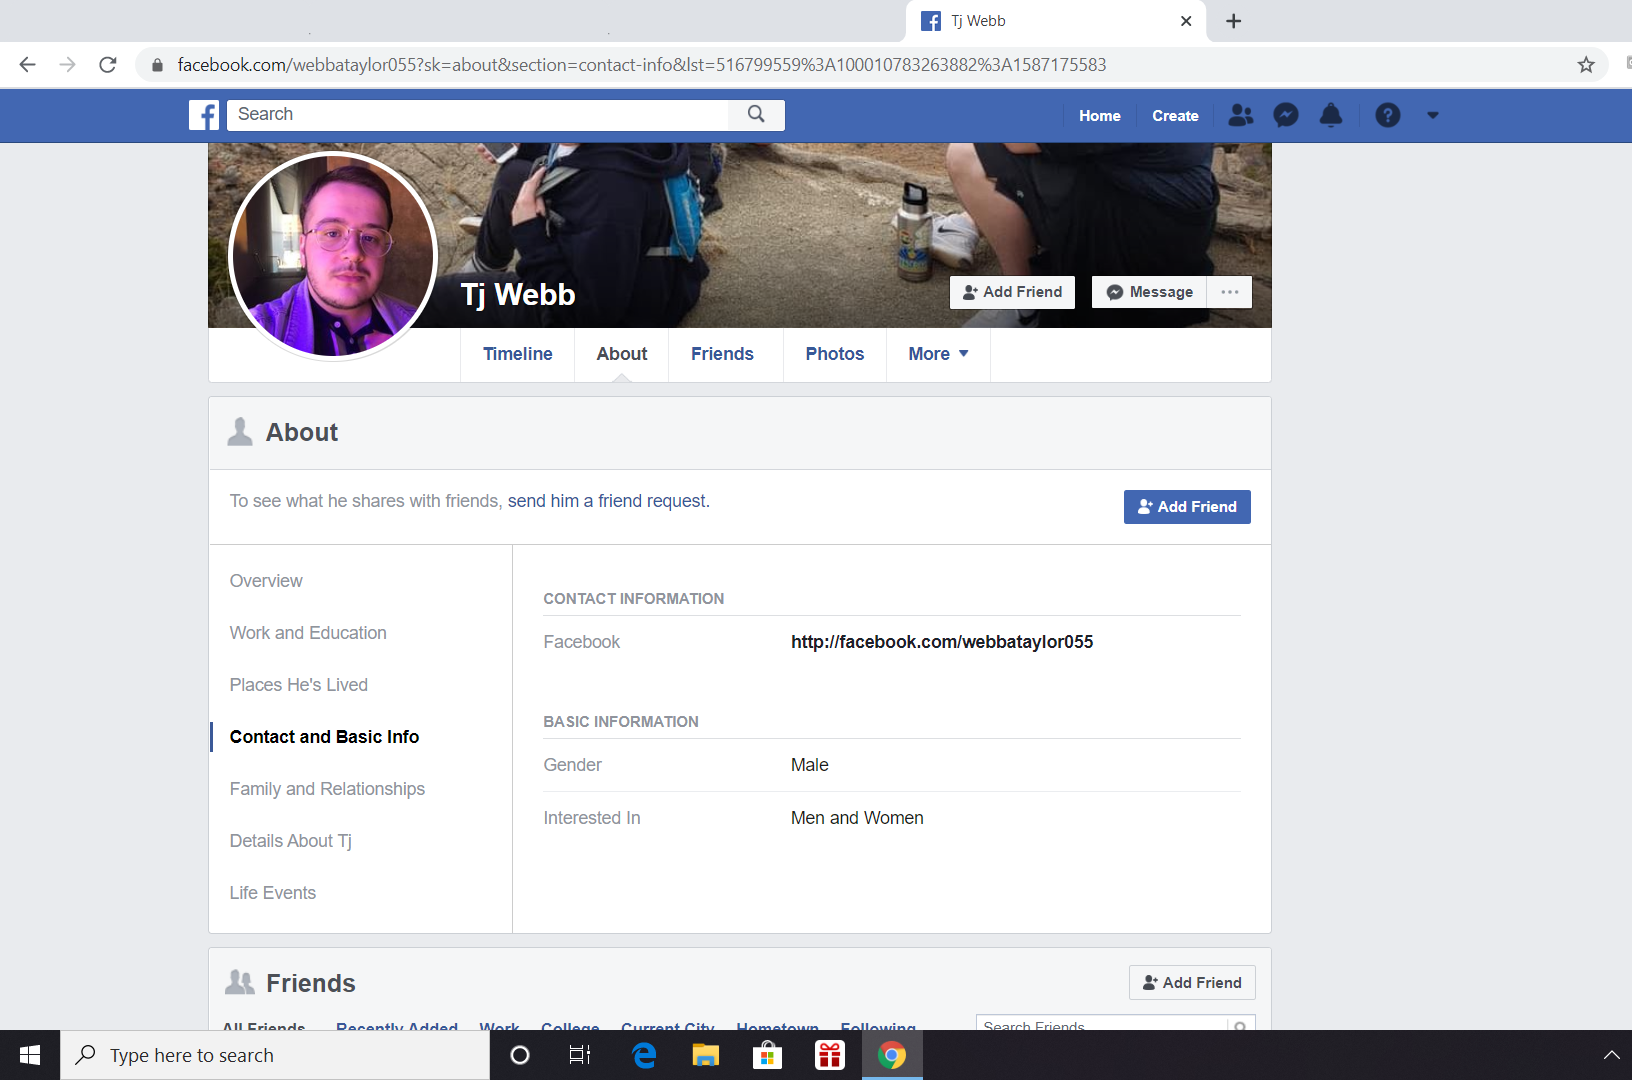This screenshot has height=1080, width=1632.
Task: Open the gift app on taskbar
Action: point(830,1055)
